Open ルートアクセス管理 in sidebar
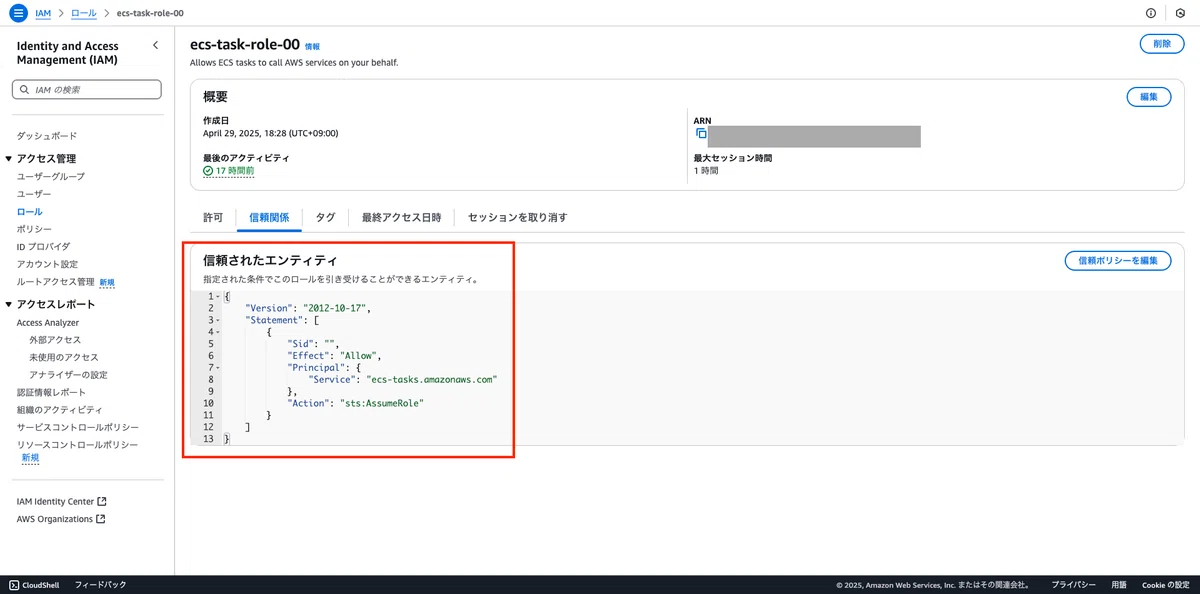The image size is (1200, 594). tap(56, 282)
